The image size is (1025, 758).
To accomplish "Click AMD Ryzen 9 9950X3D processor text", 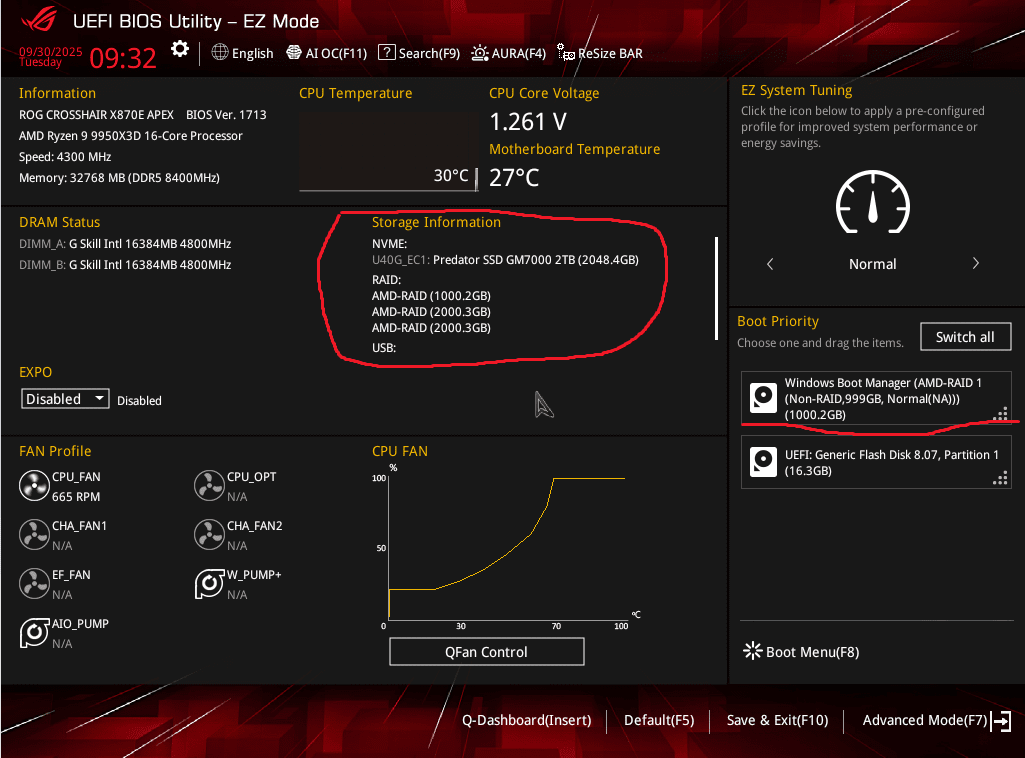I will [131, 136].
